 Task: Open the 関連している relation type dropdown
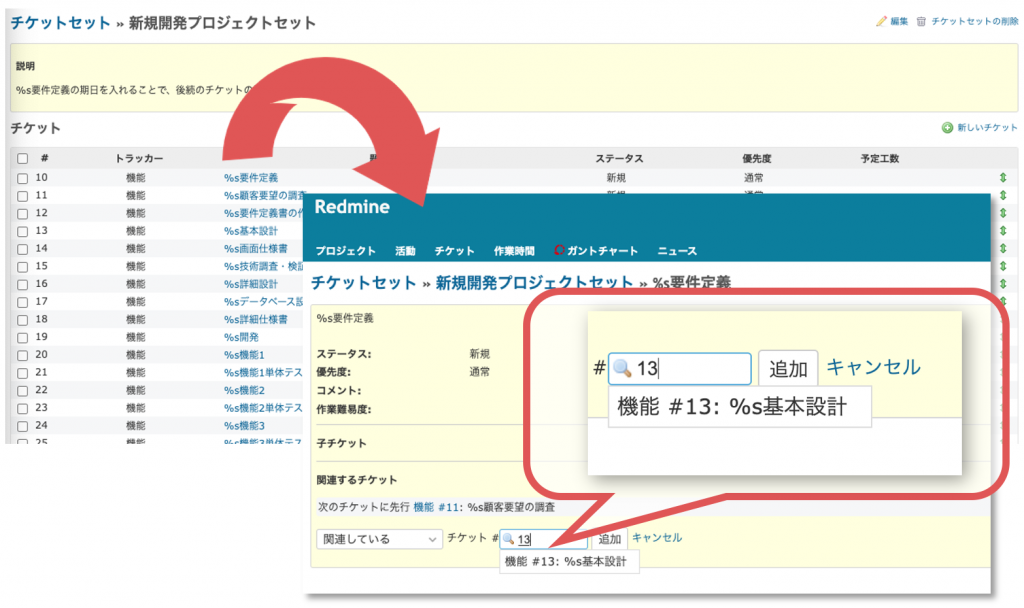pyautogui.click(x=379, y=539)
